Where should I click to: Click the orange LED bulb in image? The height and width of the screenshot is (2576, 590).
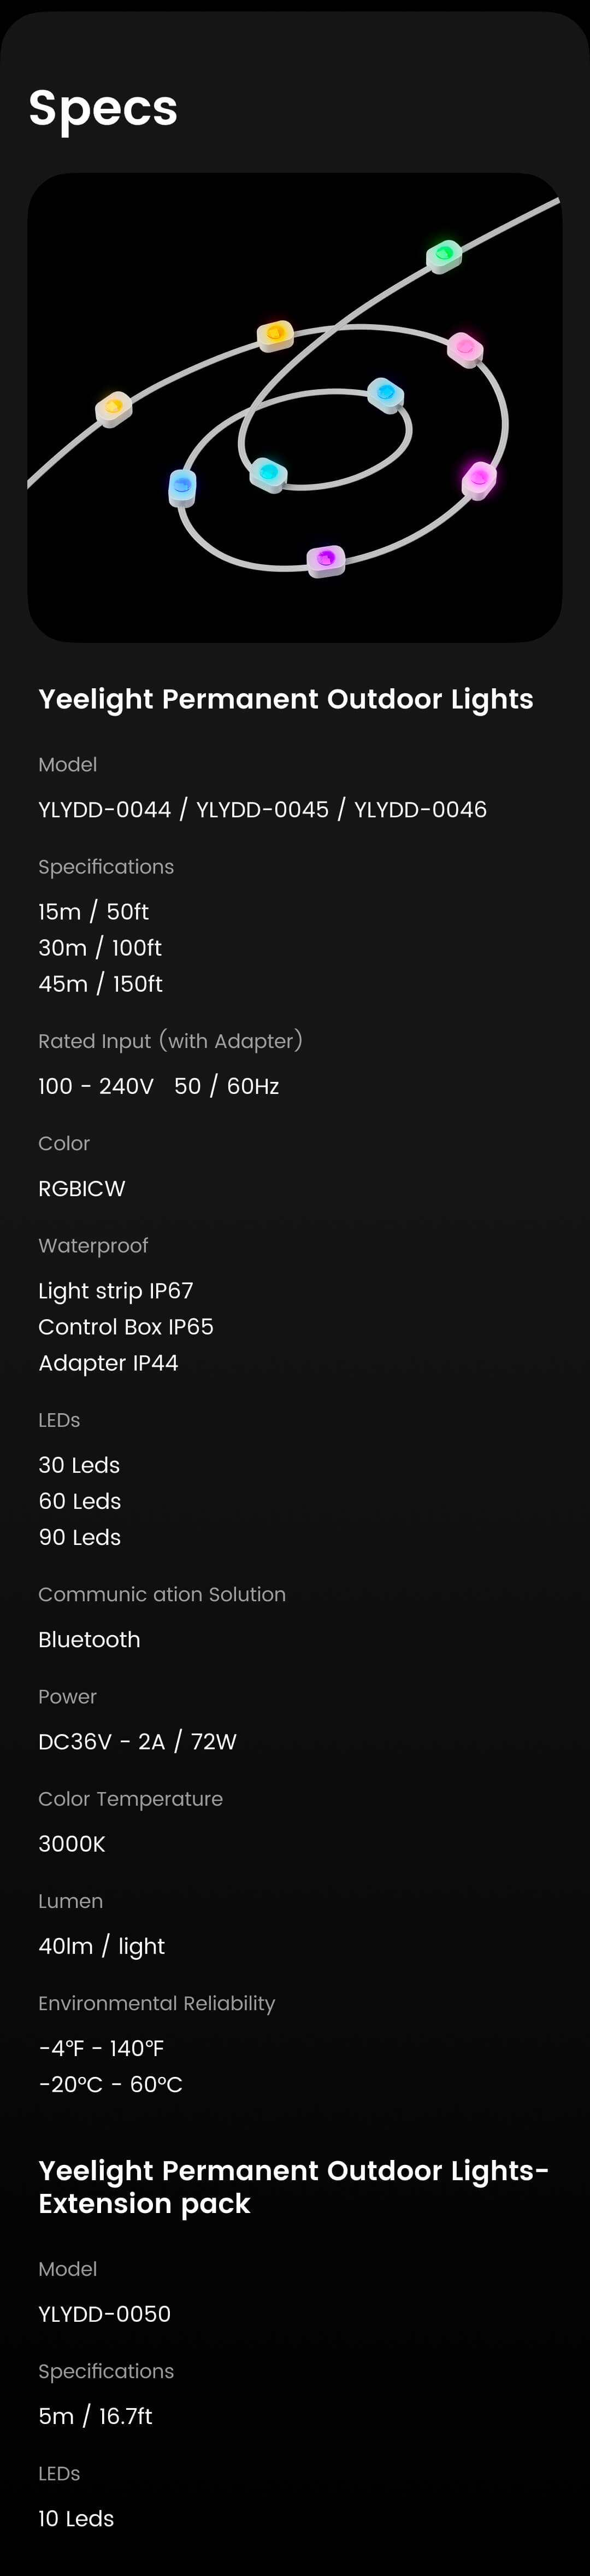point(275,335)
